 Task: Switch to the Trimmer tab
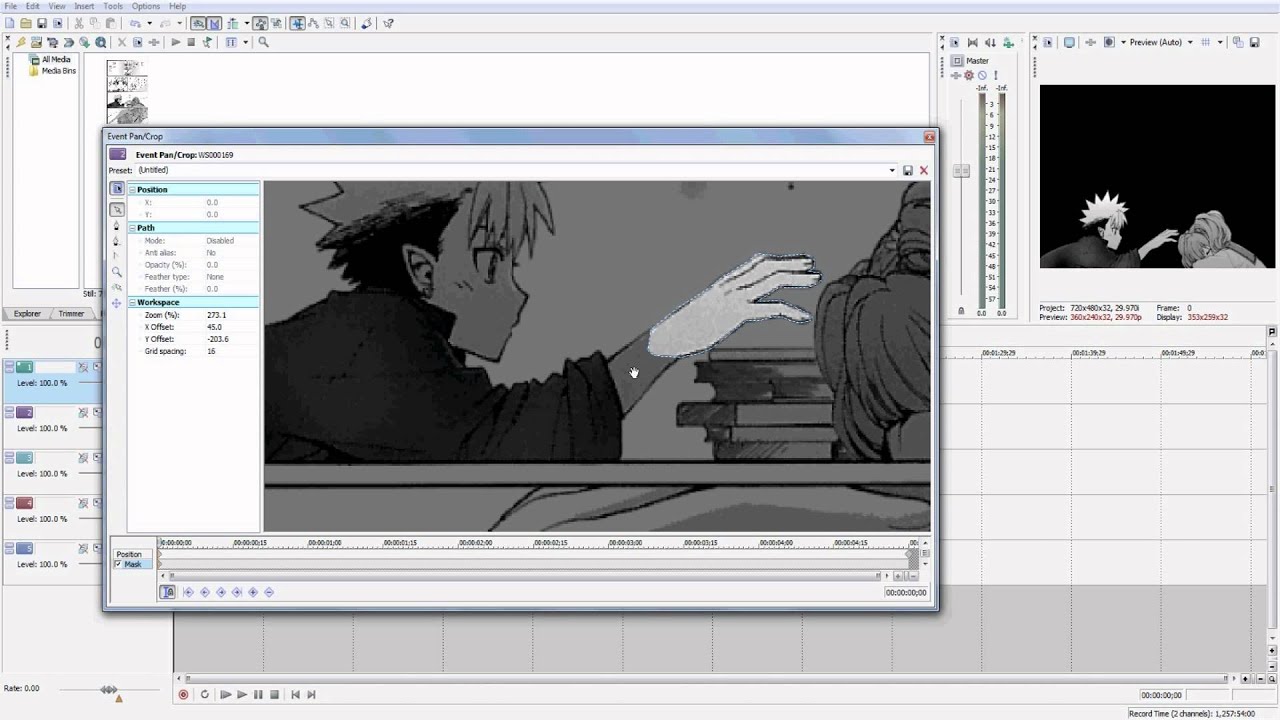click(71, 313)
